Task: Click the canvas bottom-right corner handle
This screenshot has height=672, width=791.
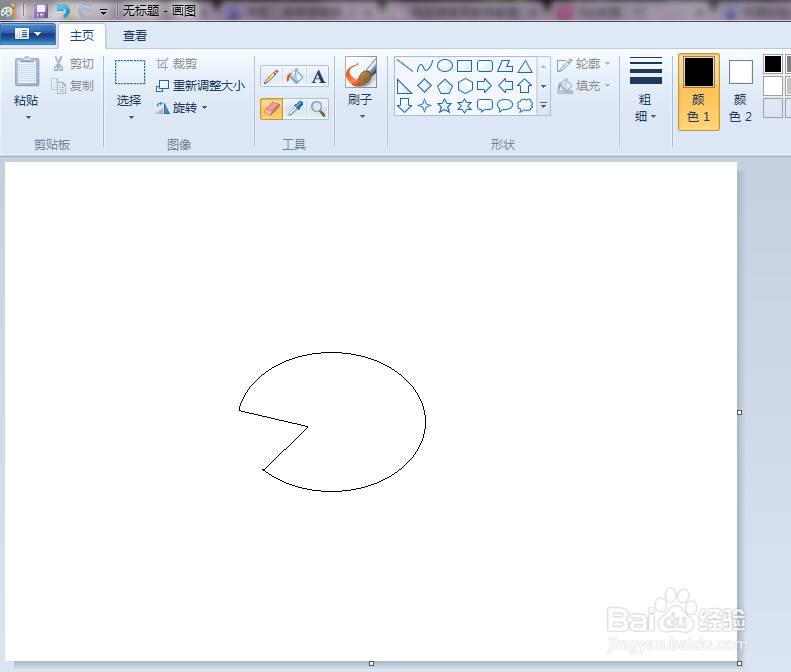Action: [740, 663]
